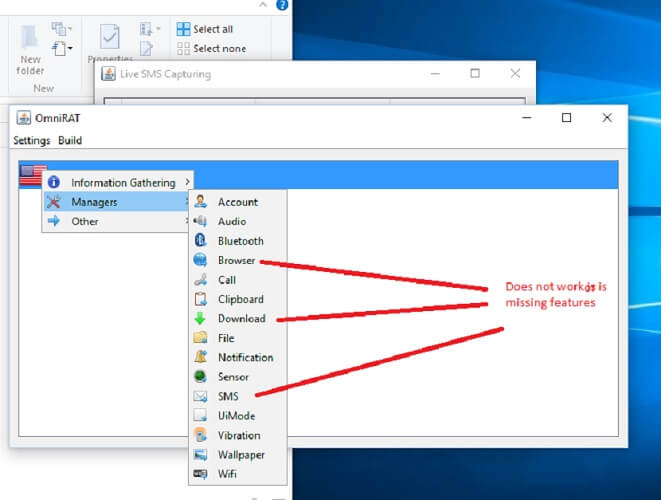Click the Bluetooth icon in Managers submenu
This screenshot has height=500, width=661.
pyautogui.click(x=200, y=240)
